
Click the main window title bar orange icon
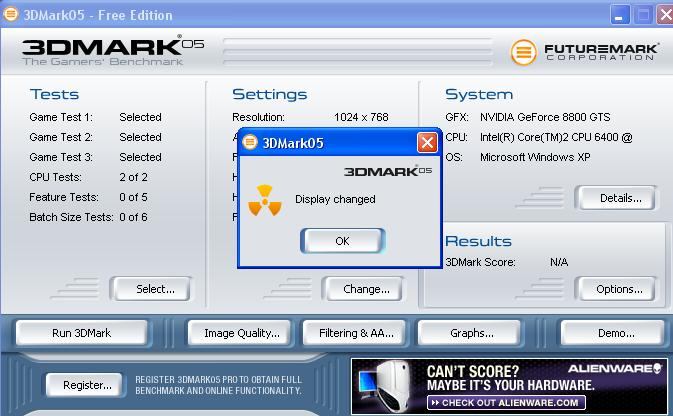(x=11, y=14)
